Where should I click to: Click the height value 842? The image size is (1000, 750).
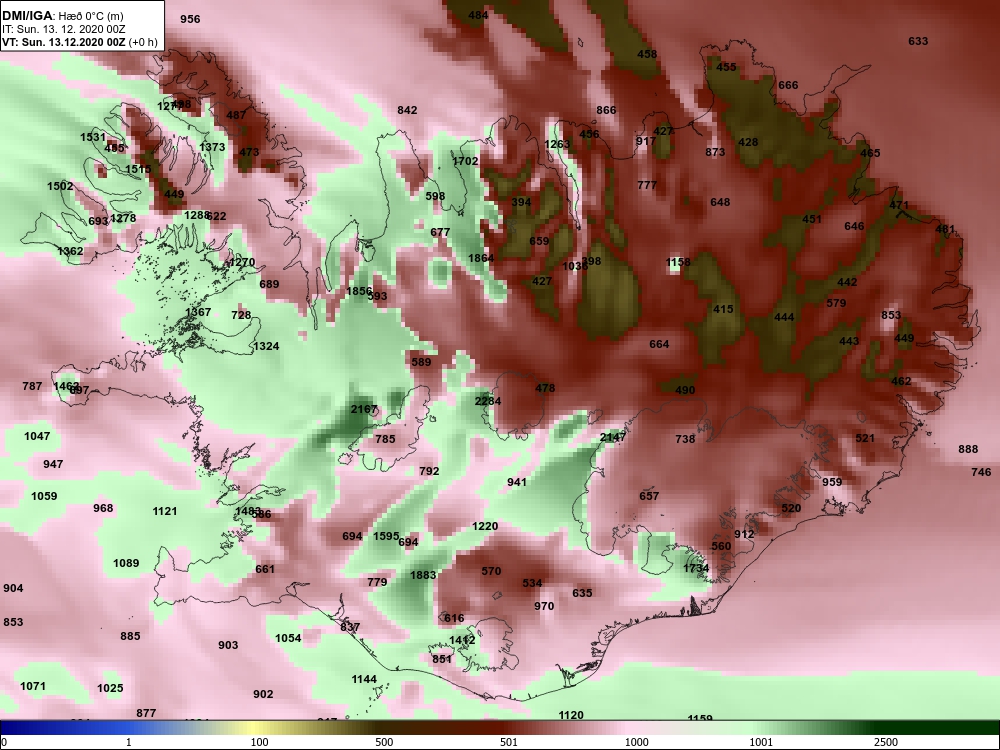click(407, 110)
